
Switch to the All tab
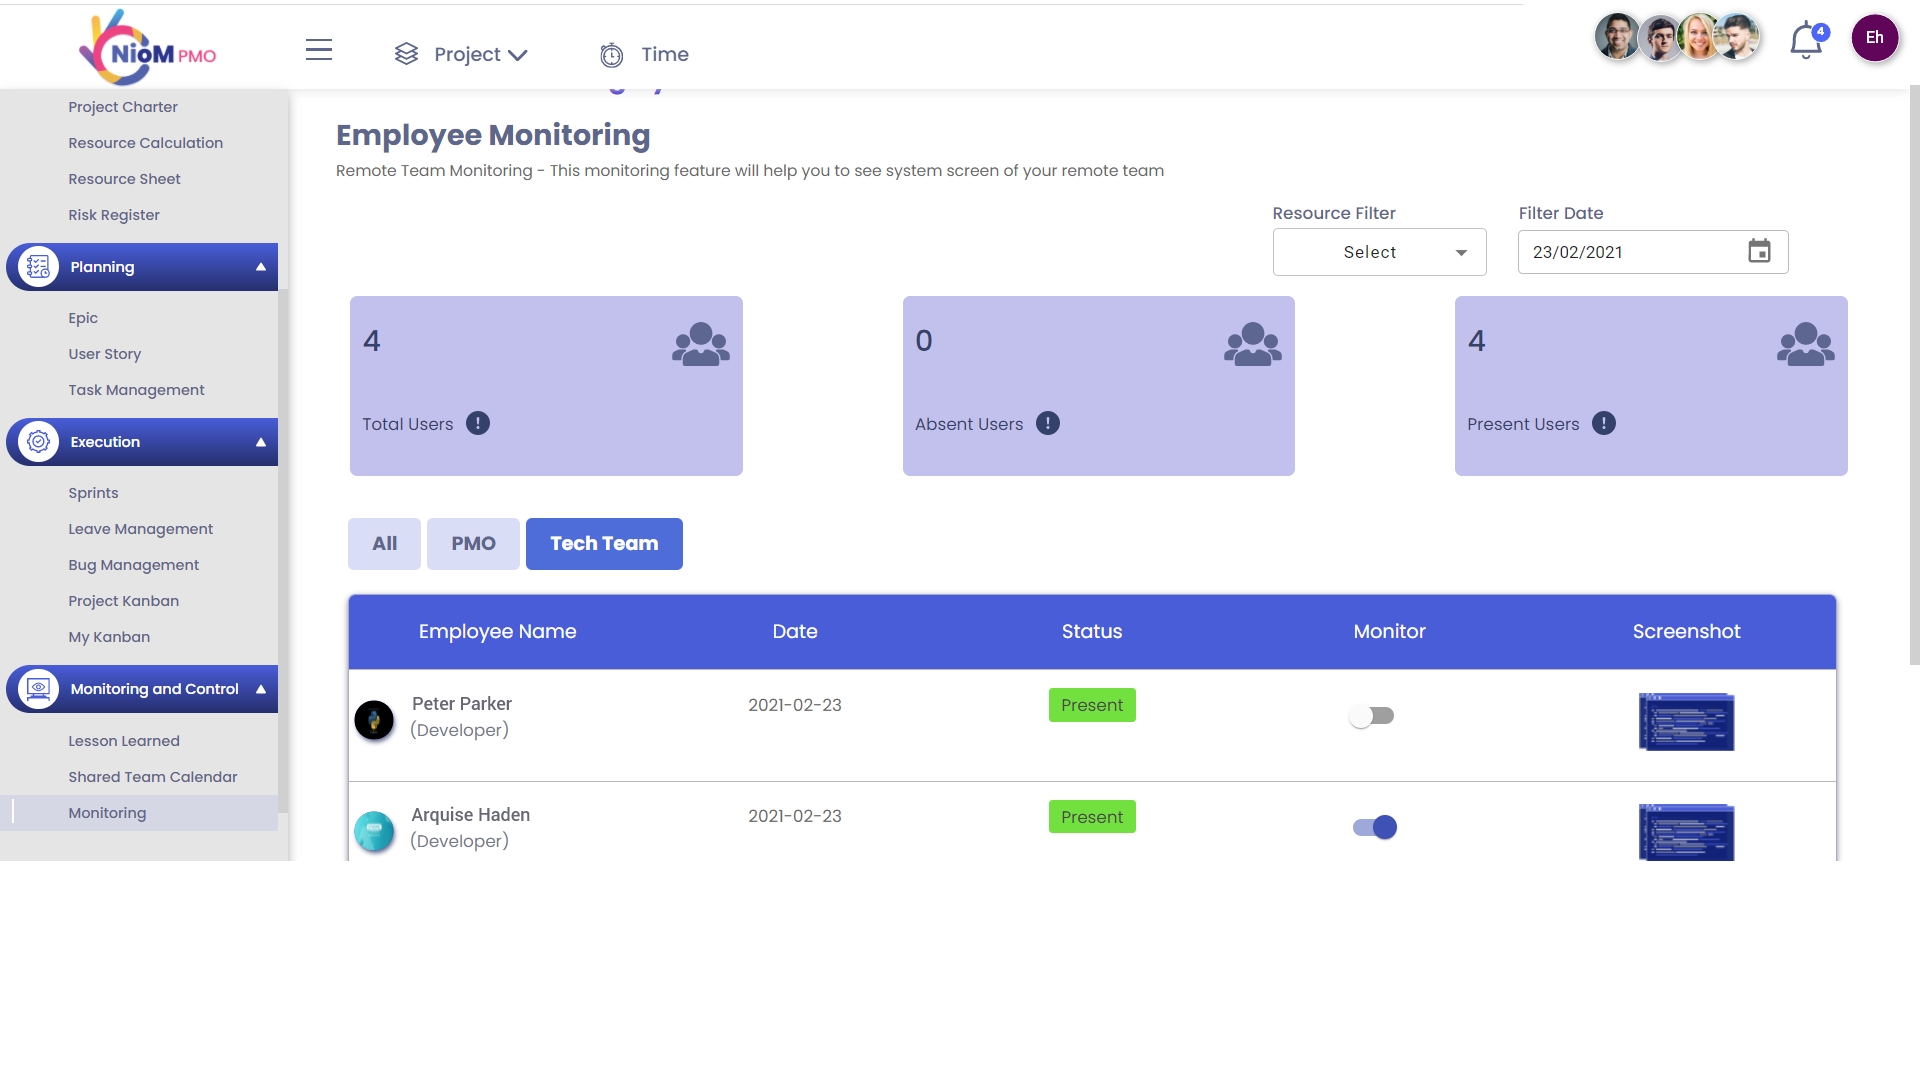click(384, 544)
